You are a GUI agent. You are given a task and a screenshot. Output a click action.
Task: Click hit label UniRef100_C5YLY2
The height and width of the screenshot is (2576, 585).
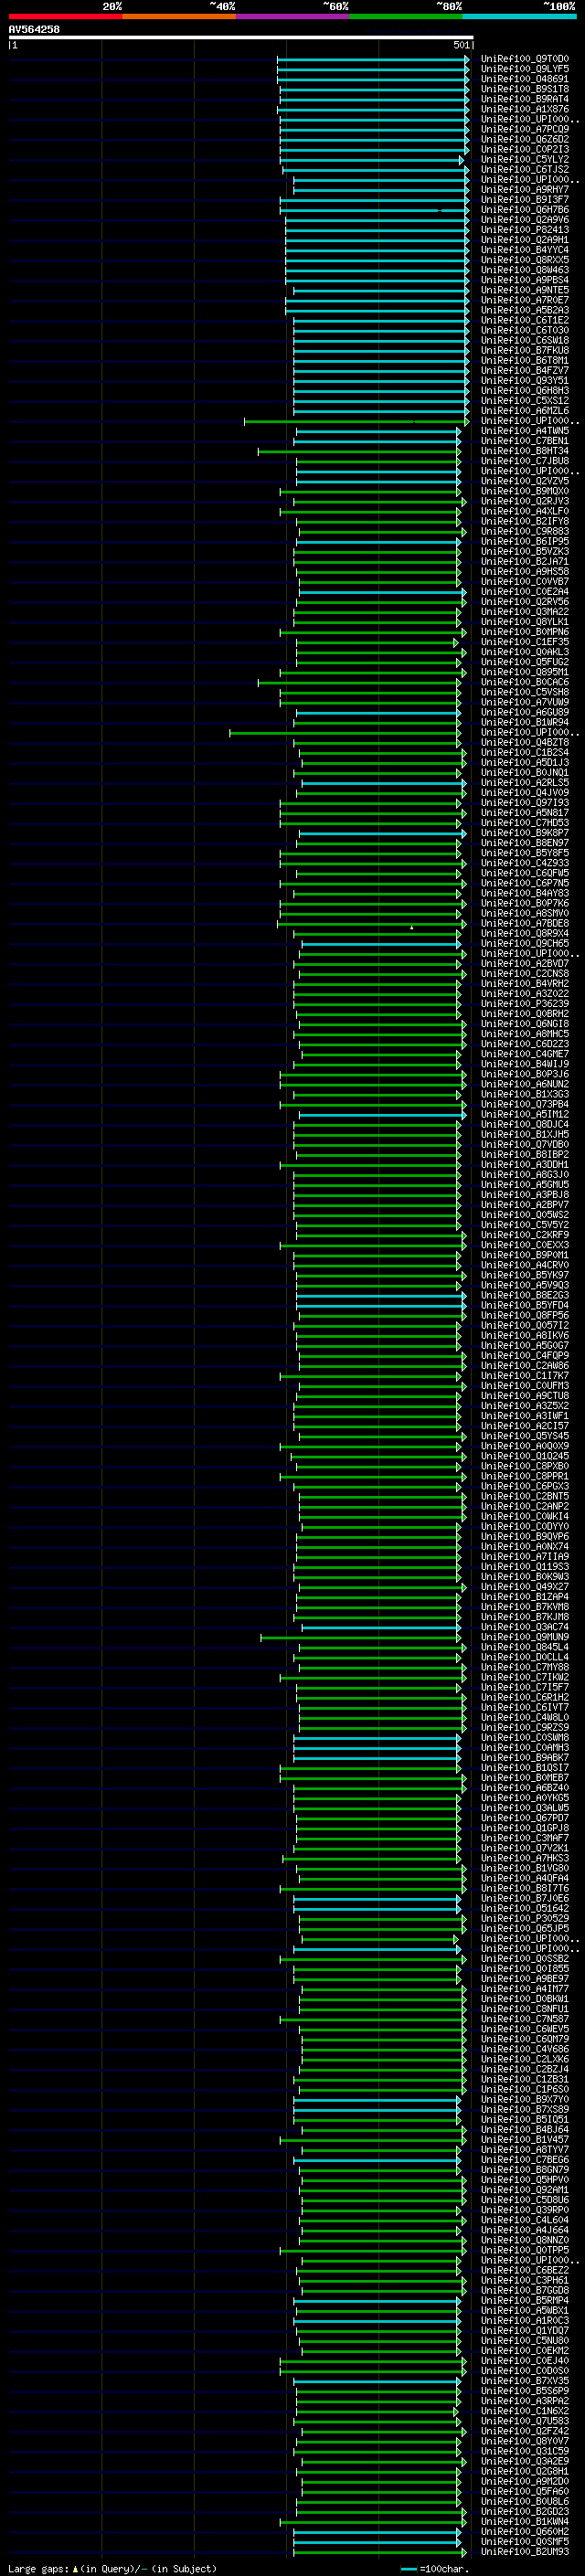524,159
